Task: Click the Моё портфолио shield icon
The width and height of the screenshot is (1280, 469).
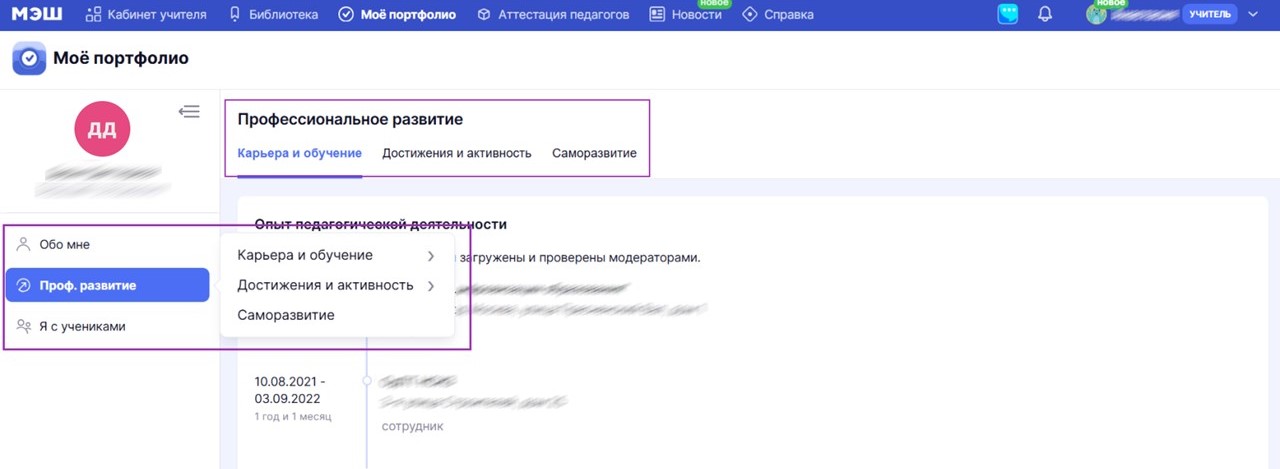Action: [x=29, y=59]
